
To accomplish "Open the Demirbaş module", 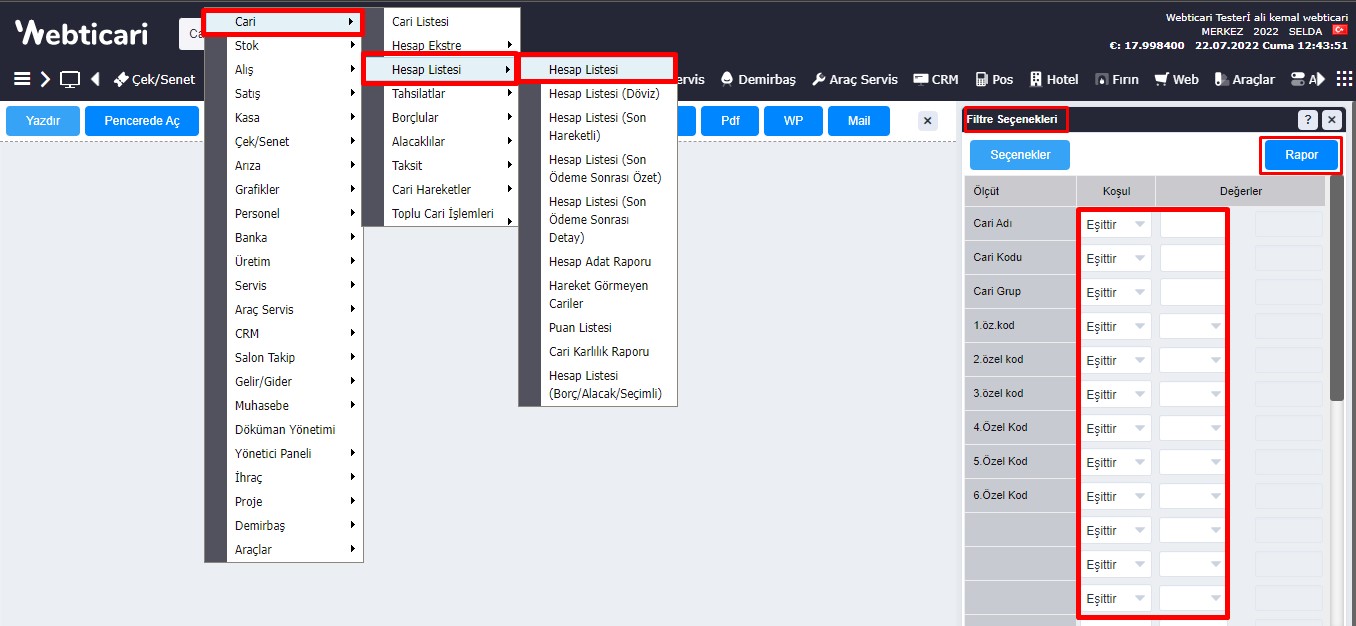I will click(757, 79).
